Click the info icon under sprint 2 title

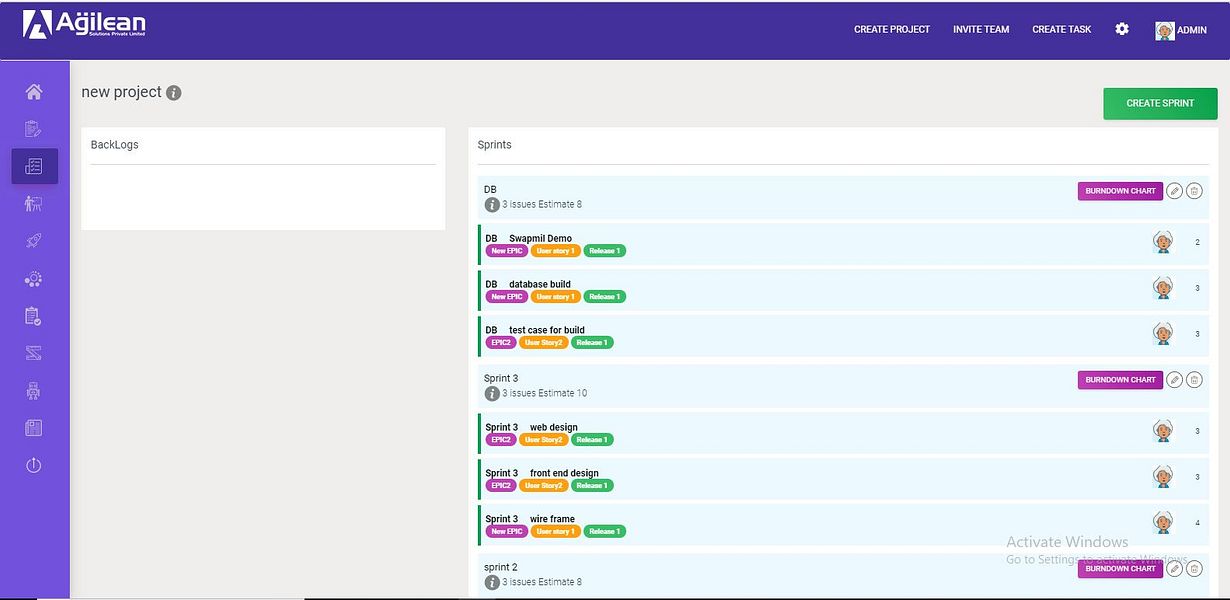492,582
